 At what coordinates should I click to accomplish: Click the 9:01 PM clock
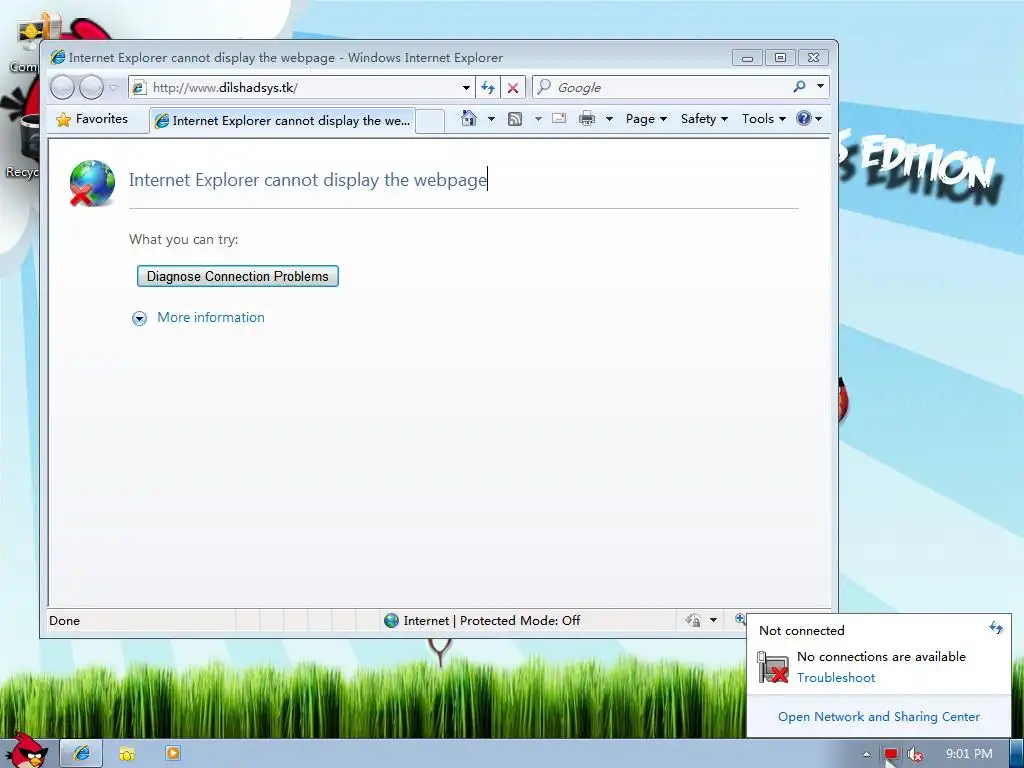[969, 754]
